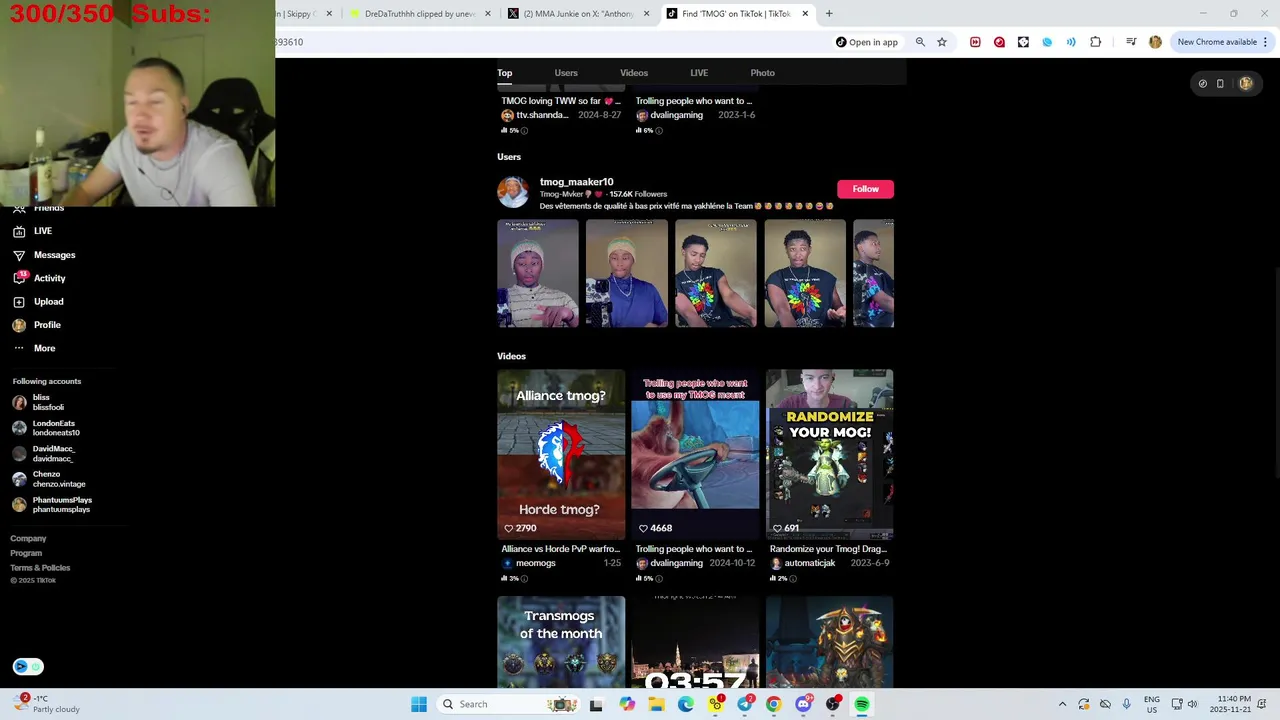1280x720 pixels.
Task: Click the Company footer link
Action: 28,538
